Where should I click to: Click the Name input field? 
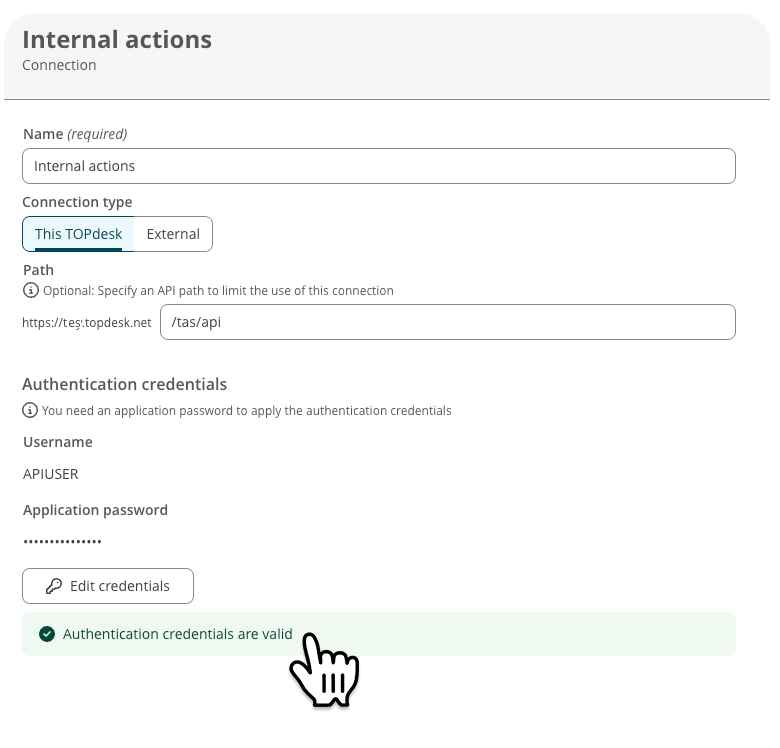[378, 166]
